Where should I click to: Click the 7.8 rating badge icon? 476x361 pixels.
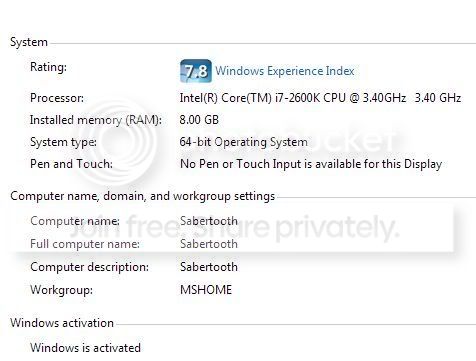click(196, 71)
